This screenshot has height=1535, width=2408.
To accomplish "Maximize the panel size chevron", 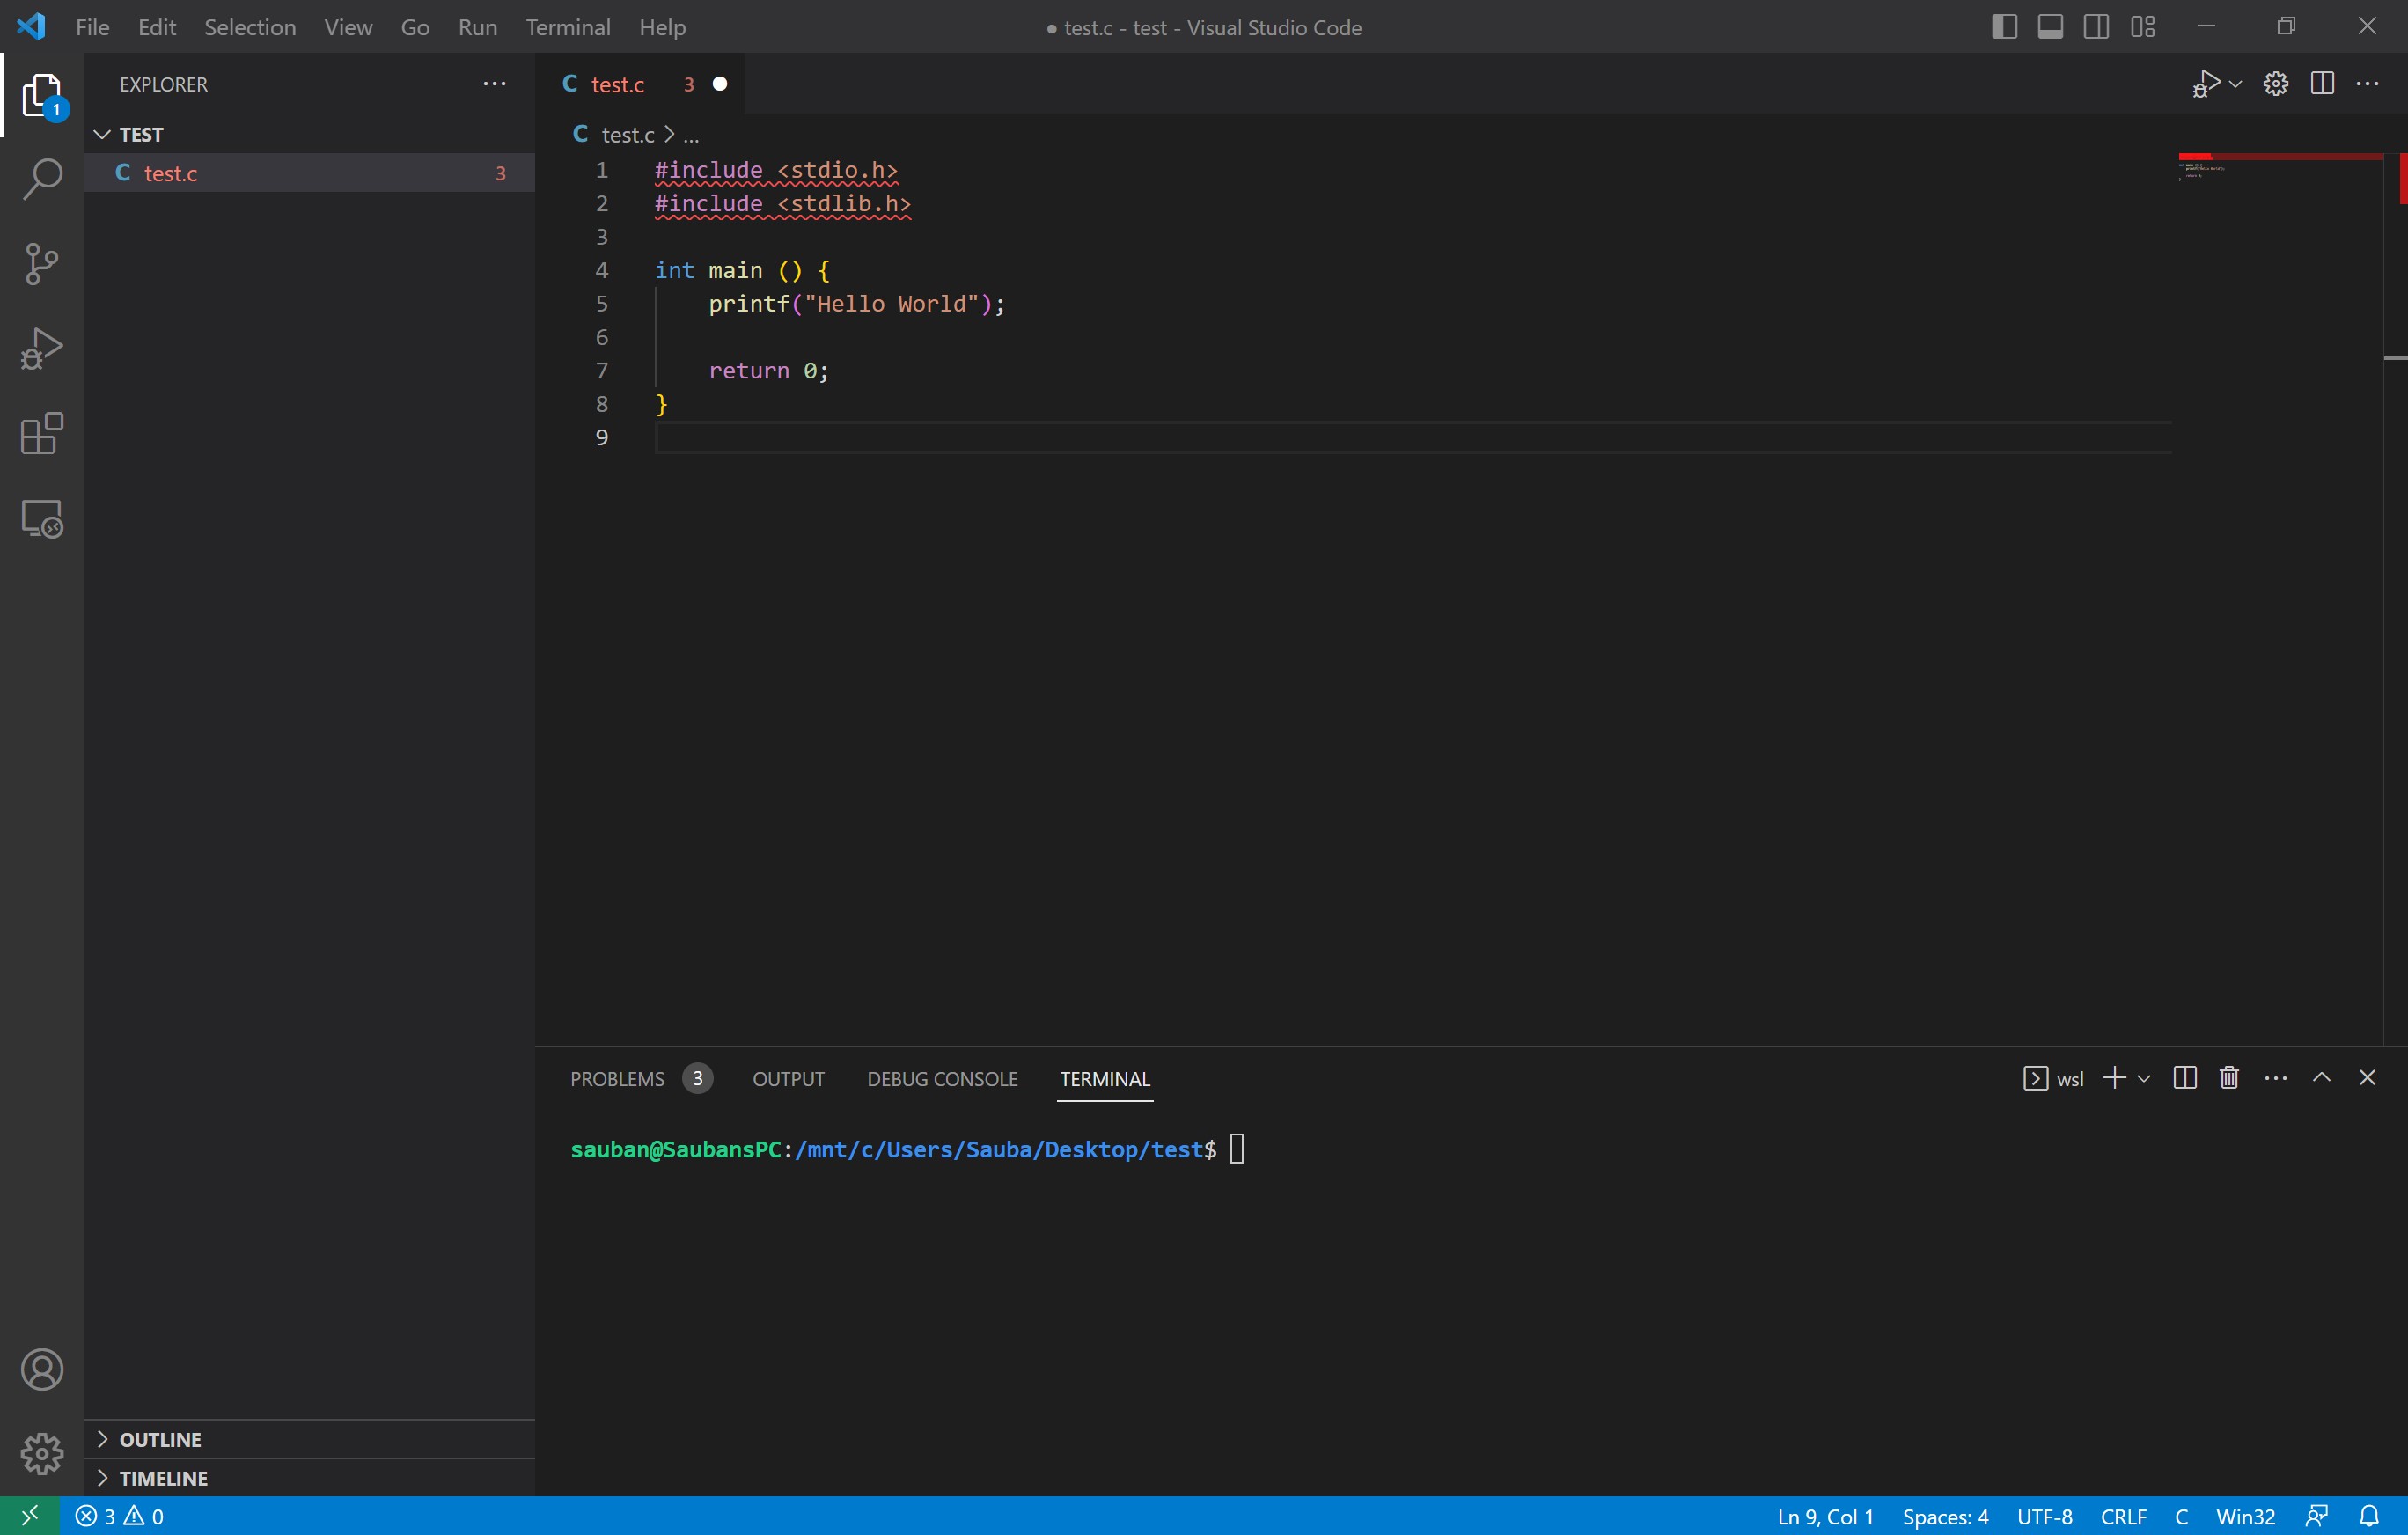I will 2322,1078.
